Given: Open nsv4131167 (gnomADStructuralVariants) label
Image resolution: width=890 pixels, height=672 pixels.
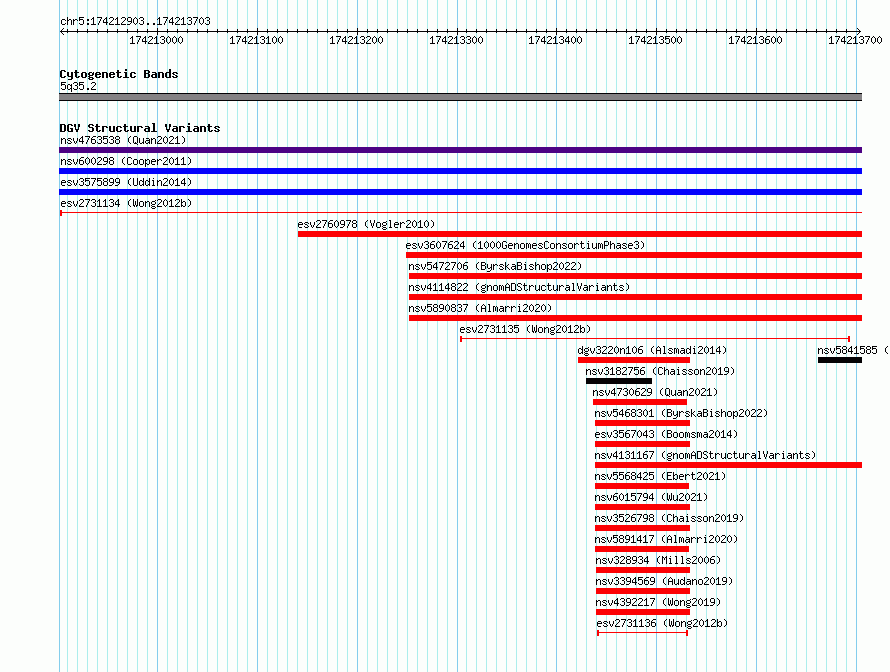Looking at the screenshot, I should [705, 455].
